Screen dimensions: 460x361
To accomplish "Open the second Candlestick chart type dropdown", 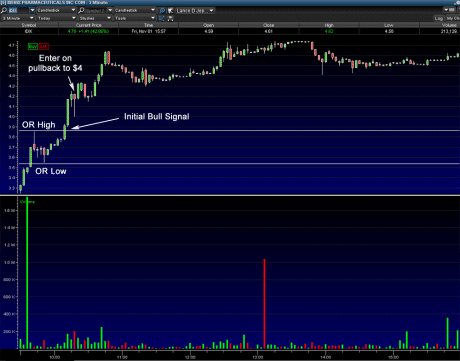I will point(135,10).
